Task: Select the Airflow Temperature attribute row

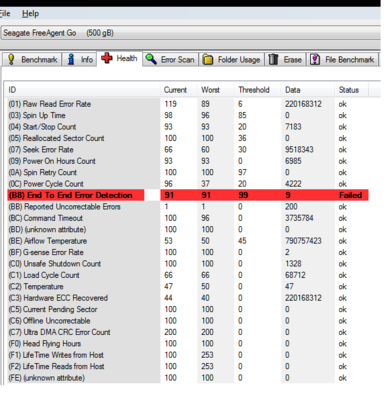Action: pyautogui.click(x=188, y=241)
